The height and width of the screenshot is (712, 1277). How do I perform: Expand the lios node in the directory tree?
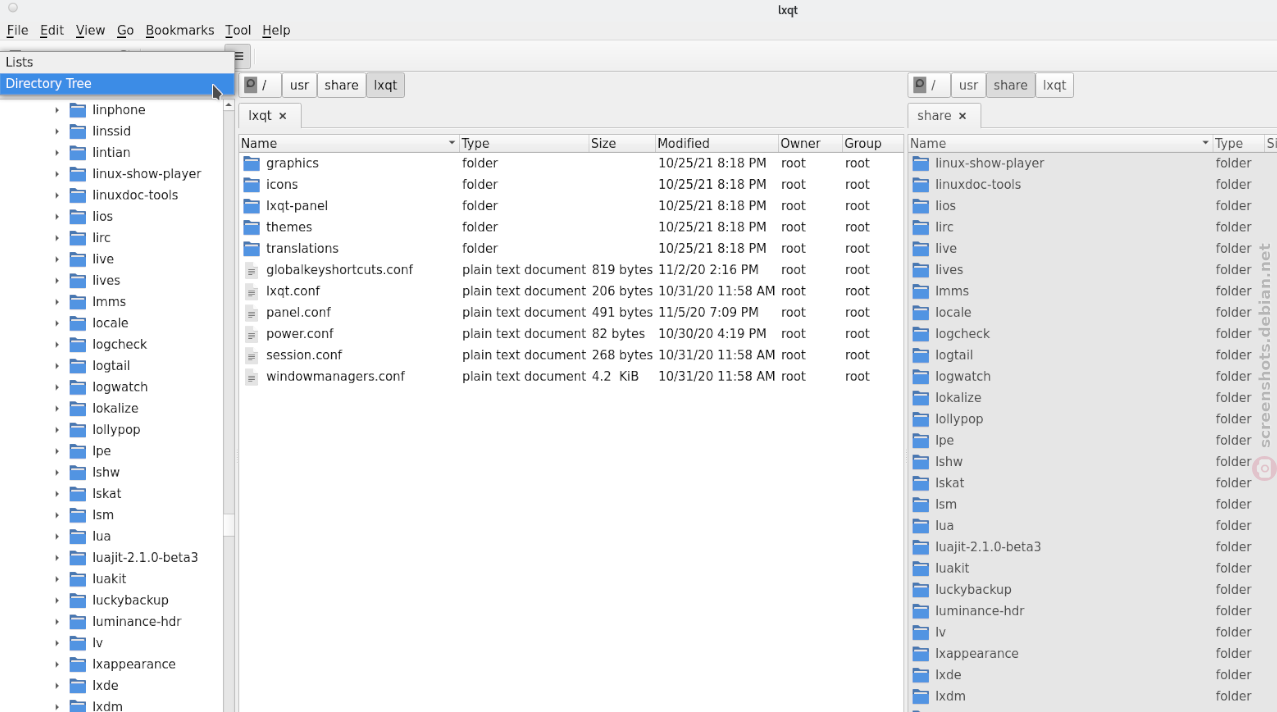point(57,217)
